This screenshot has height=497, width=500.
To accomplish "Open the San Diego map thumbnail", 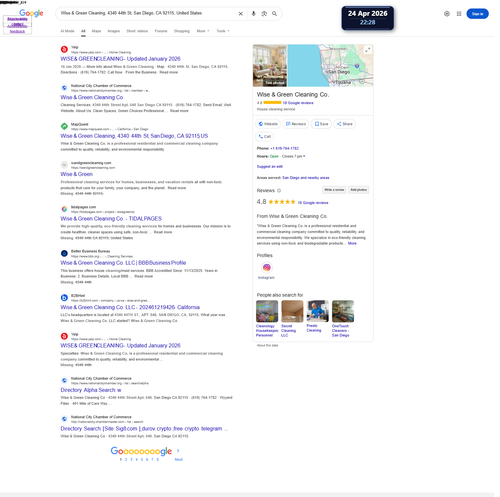I will pos(330,66).
